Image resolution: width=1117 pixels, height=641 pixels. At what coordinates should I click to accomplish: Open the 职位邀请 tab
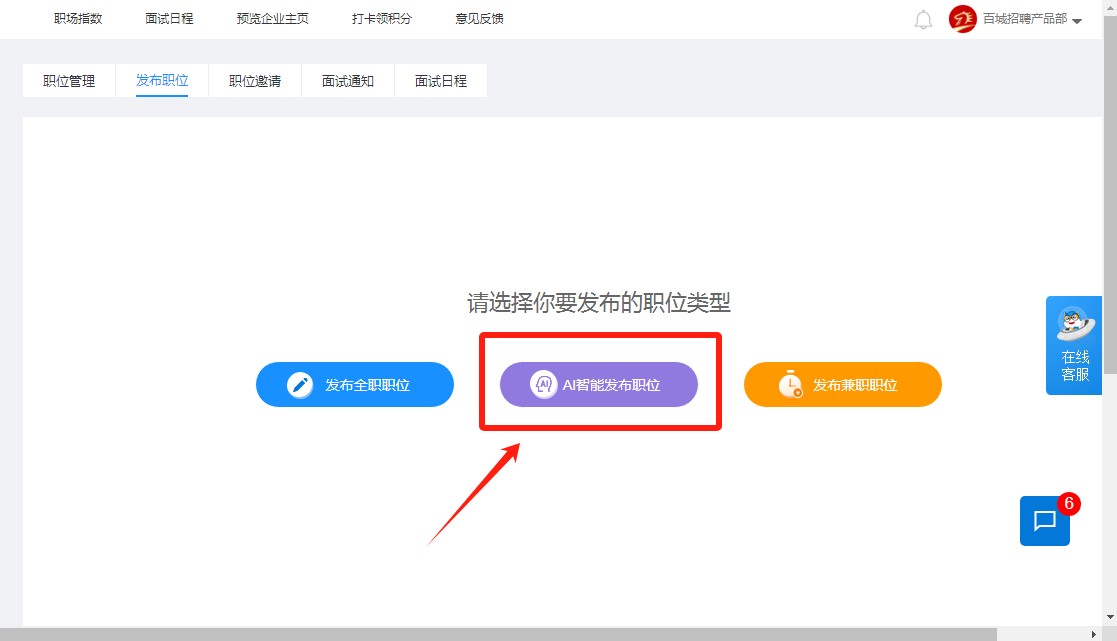pos(255,81)
